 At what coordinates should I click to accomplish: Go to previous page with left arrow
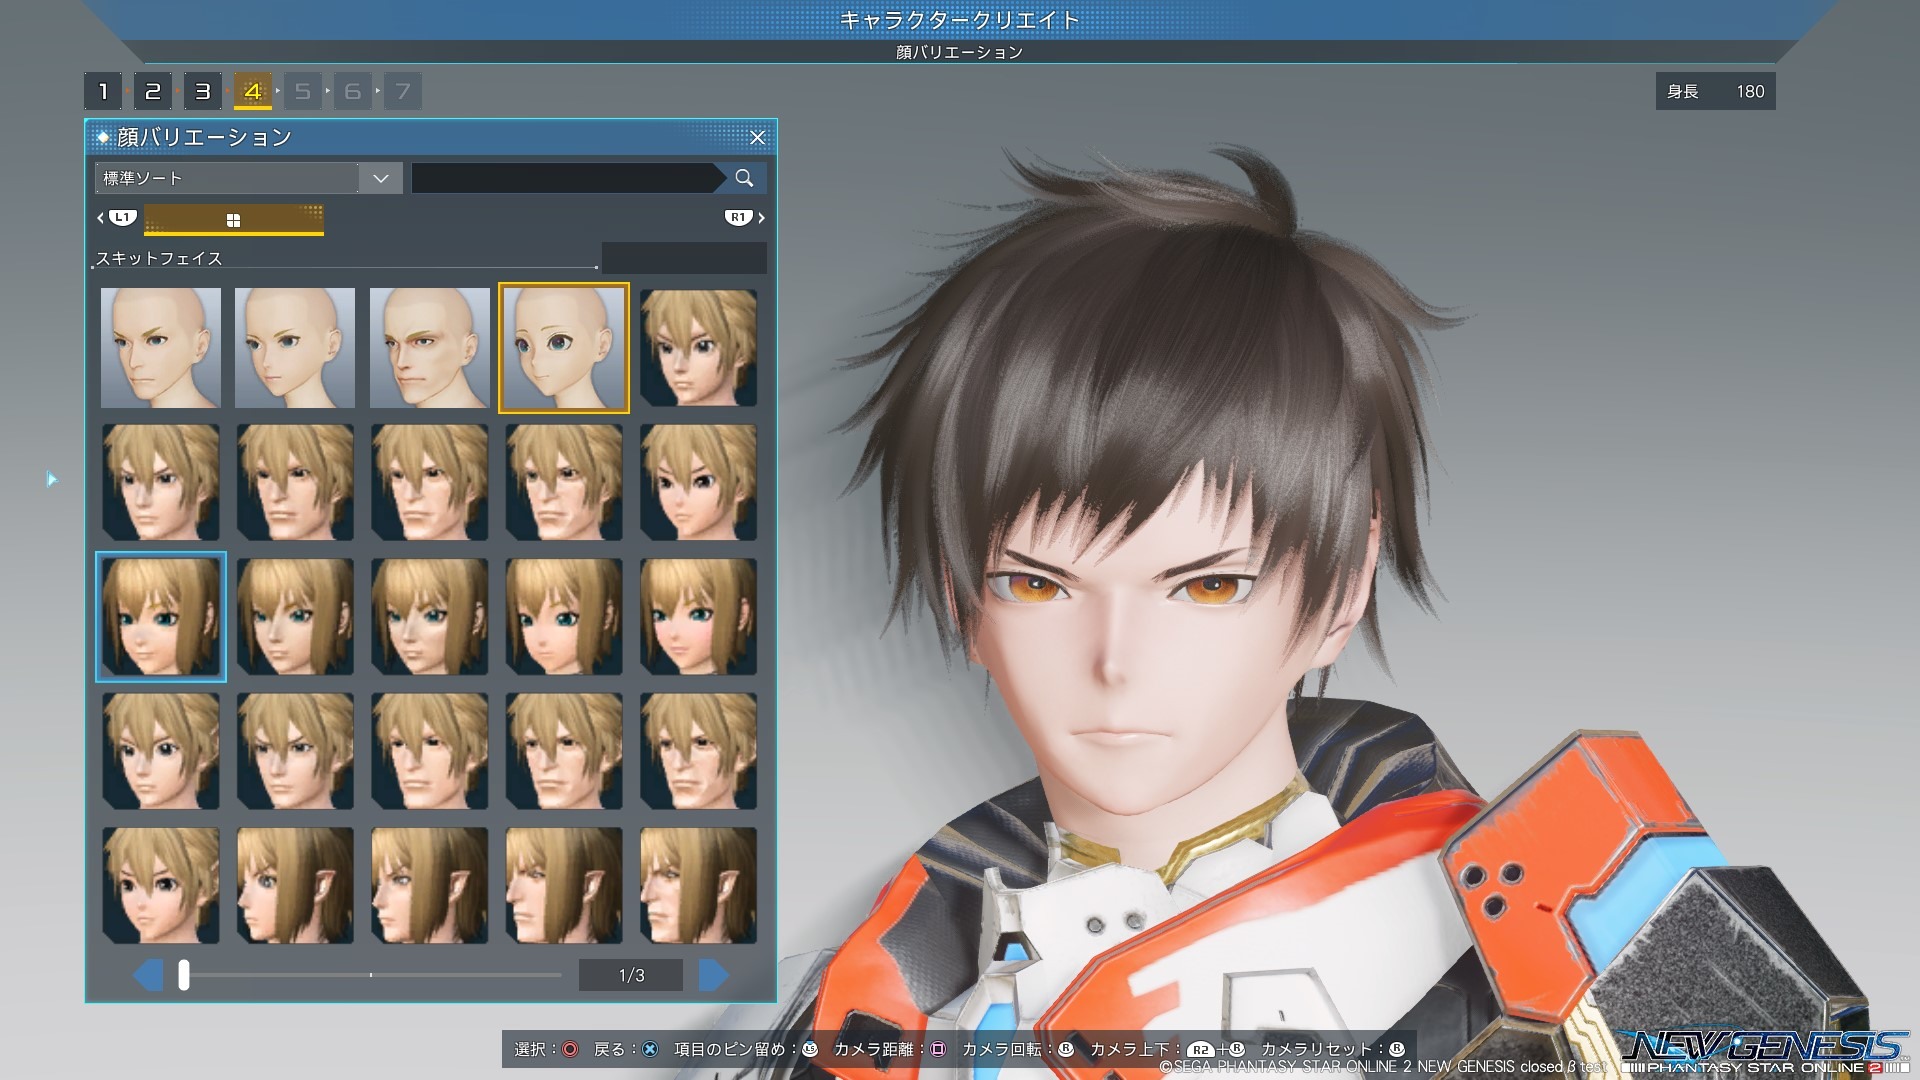(149, 975)
